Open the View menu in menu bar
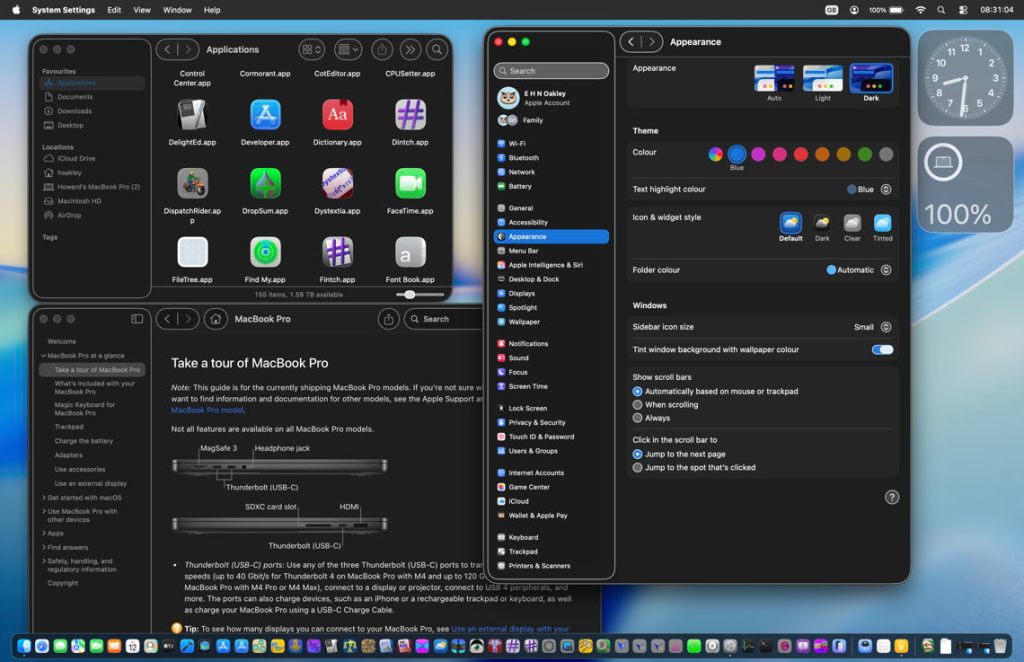 (x=142, y=10)
